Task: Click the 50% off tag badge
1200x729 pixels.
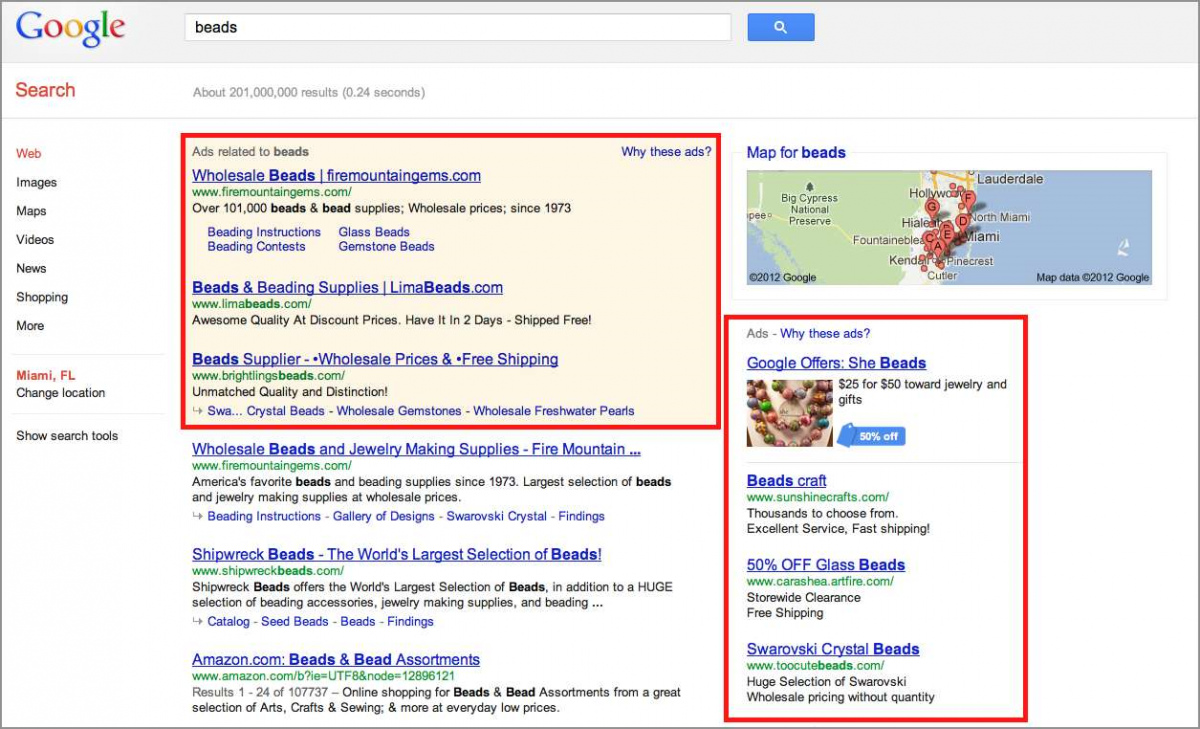Action: click(x=870, y=436)
